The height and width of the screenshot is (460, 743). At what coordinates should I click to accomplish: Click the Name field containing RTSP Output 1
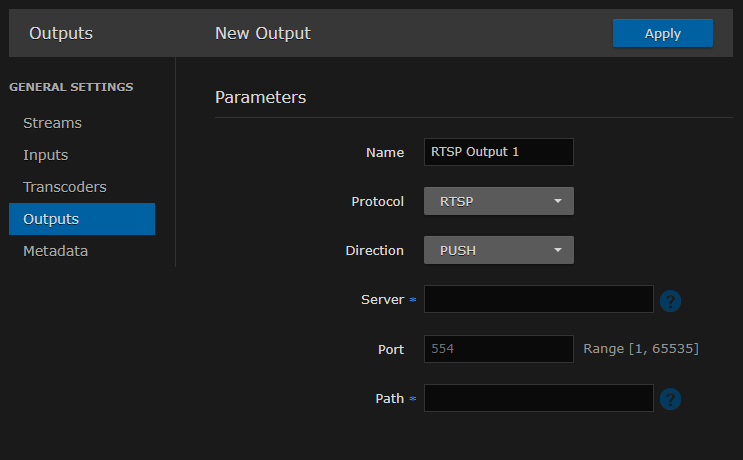click(498, 152)
